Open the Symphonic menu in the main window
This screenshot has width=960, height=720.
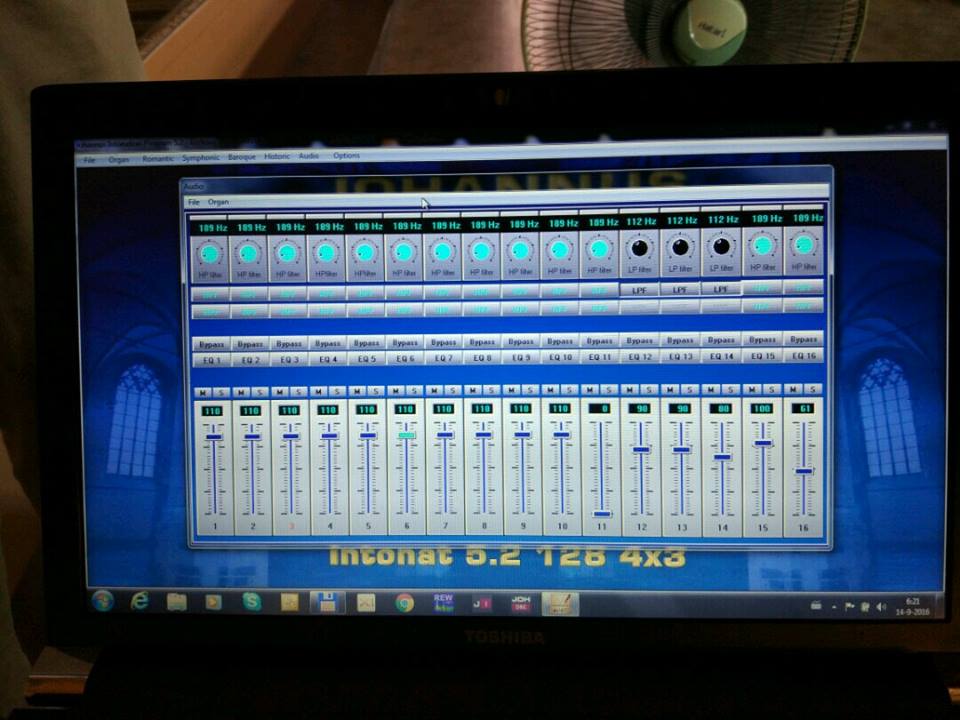(201, 158)
